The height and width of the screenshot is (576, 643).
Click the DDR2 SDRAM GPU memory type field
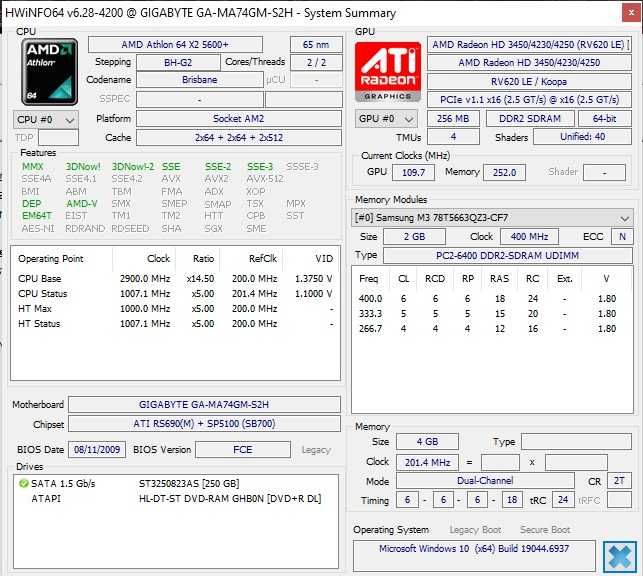530,118
